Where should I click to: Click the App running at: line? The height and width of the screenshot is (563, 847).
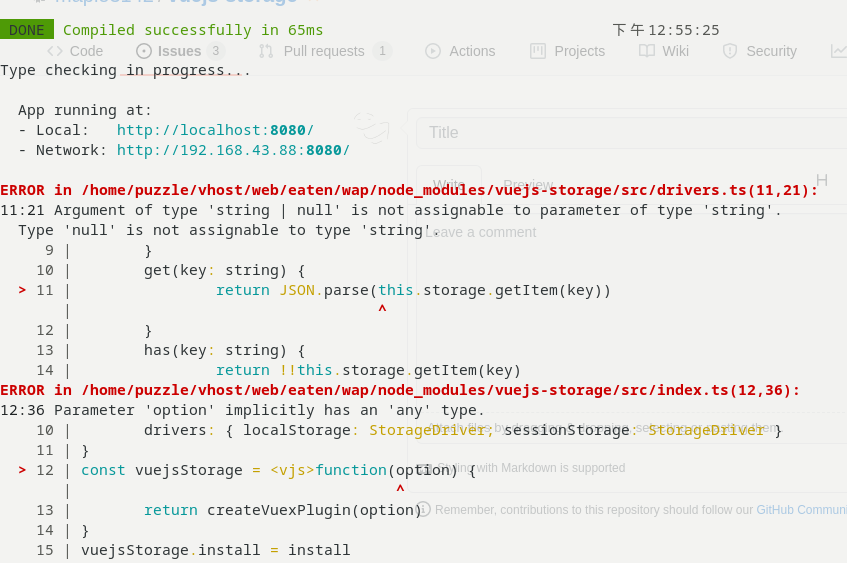85,110
